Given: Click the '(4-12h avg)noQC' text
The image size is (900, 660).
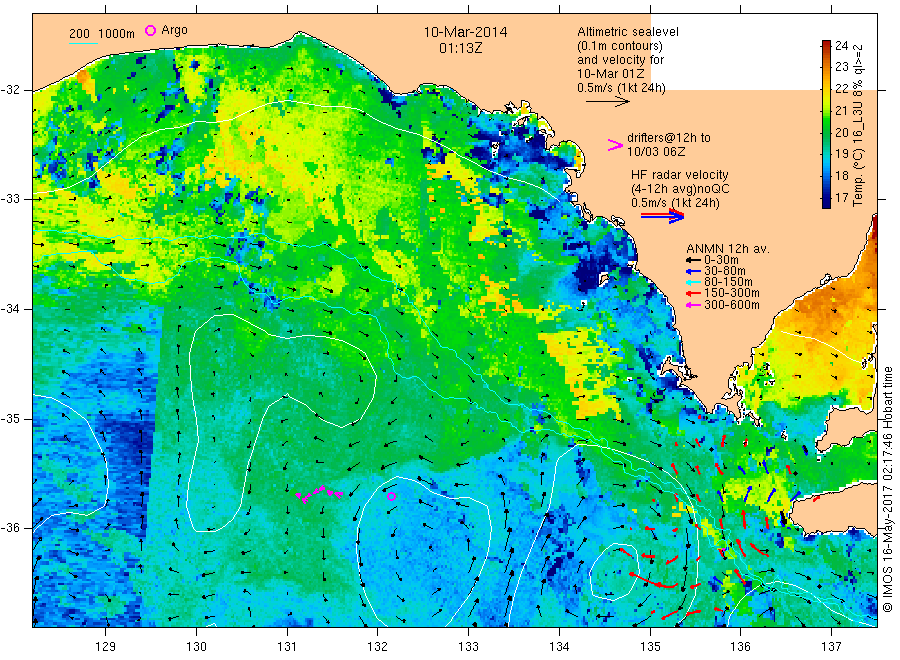Looking at the screenshot, I should tap(680, 189).
